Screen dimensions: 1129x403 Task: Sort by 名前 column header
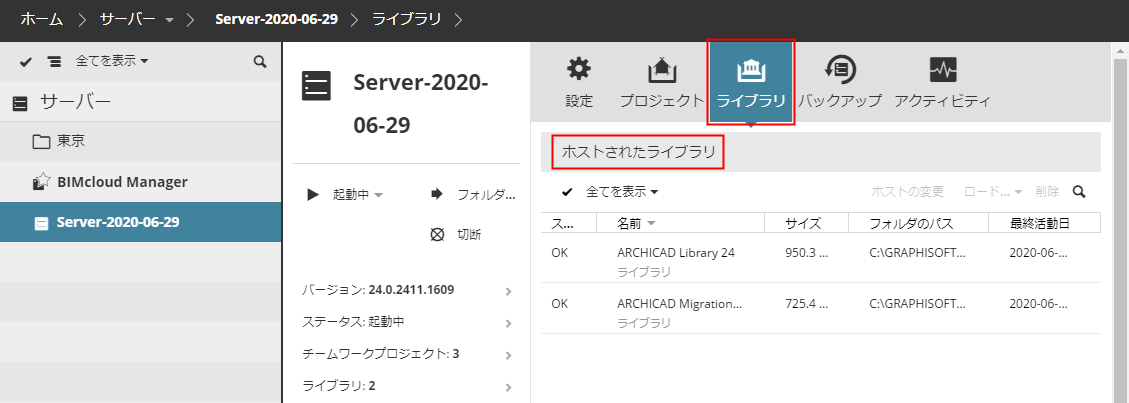coord(680,223)
